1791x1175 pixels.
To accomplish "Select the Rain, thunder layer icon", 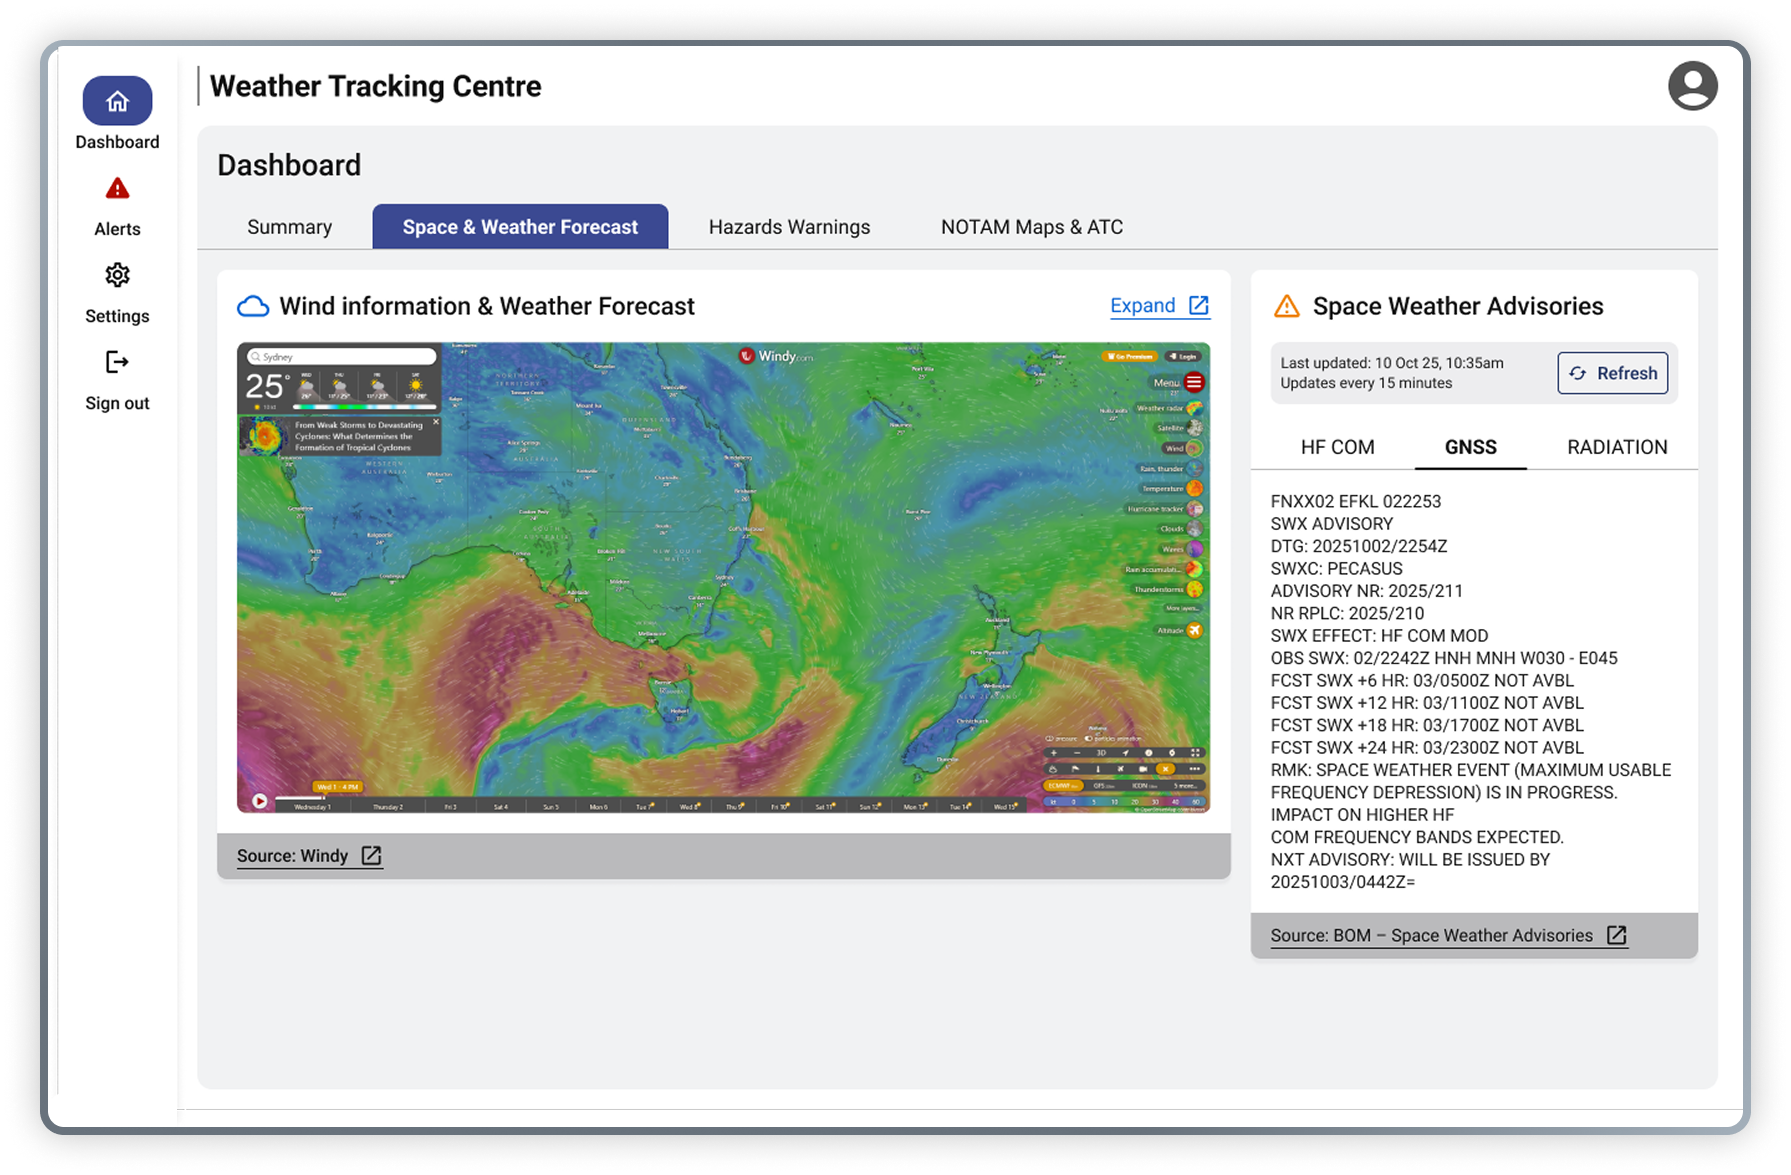I will point(1194,468).
